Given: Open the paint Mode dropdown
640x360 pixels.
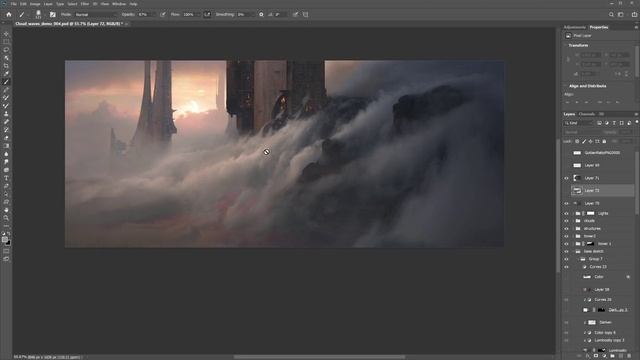Looking at the screenshot, I should point(95,14).
